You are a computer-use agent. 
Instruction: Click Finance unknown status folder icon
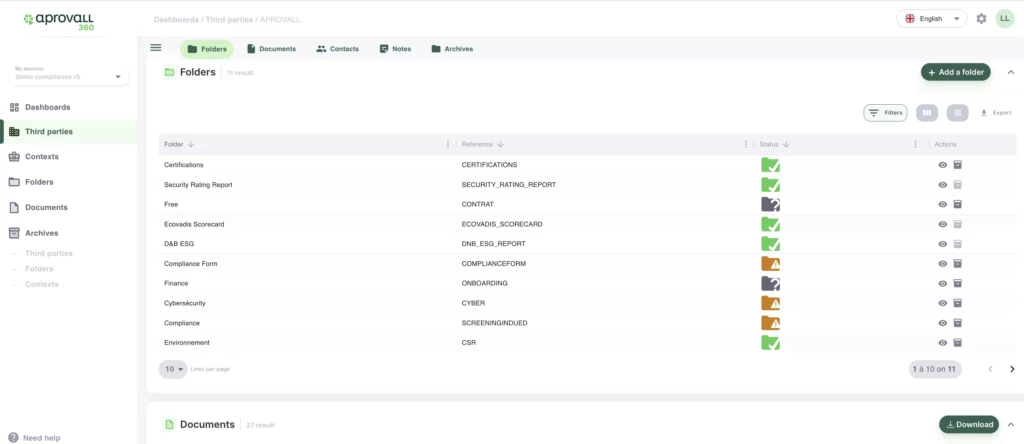[771, 283]
